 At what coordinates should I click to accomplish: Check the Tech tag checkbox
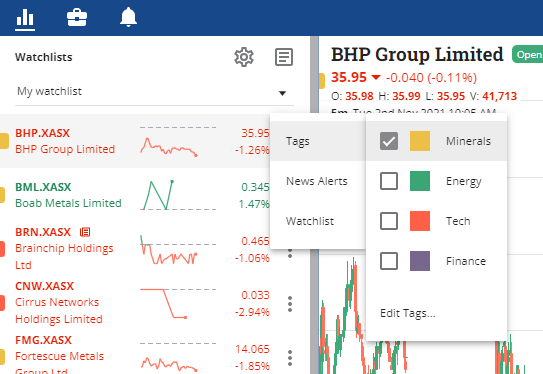389,221
